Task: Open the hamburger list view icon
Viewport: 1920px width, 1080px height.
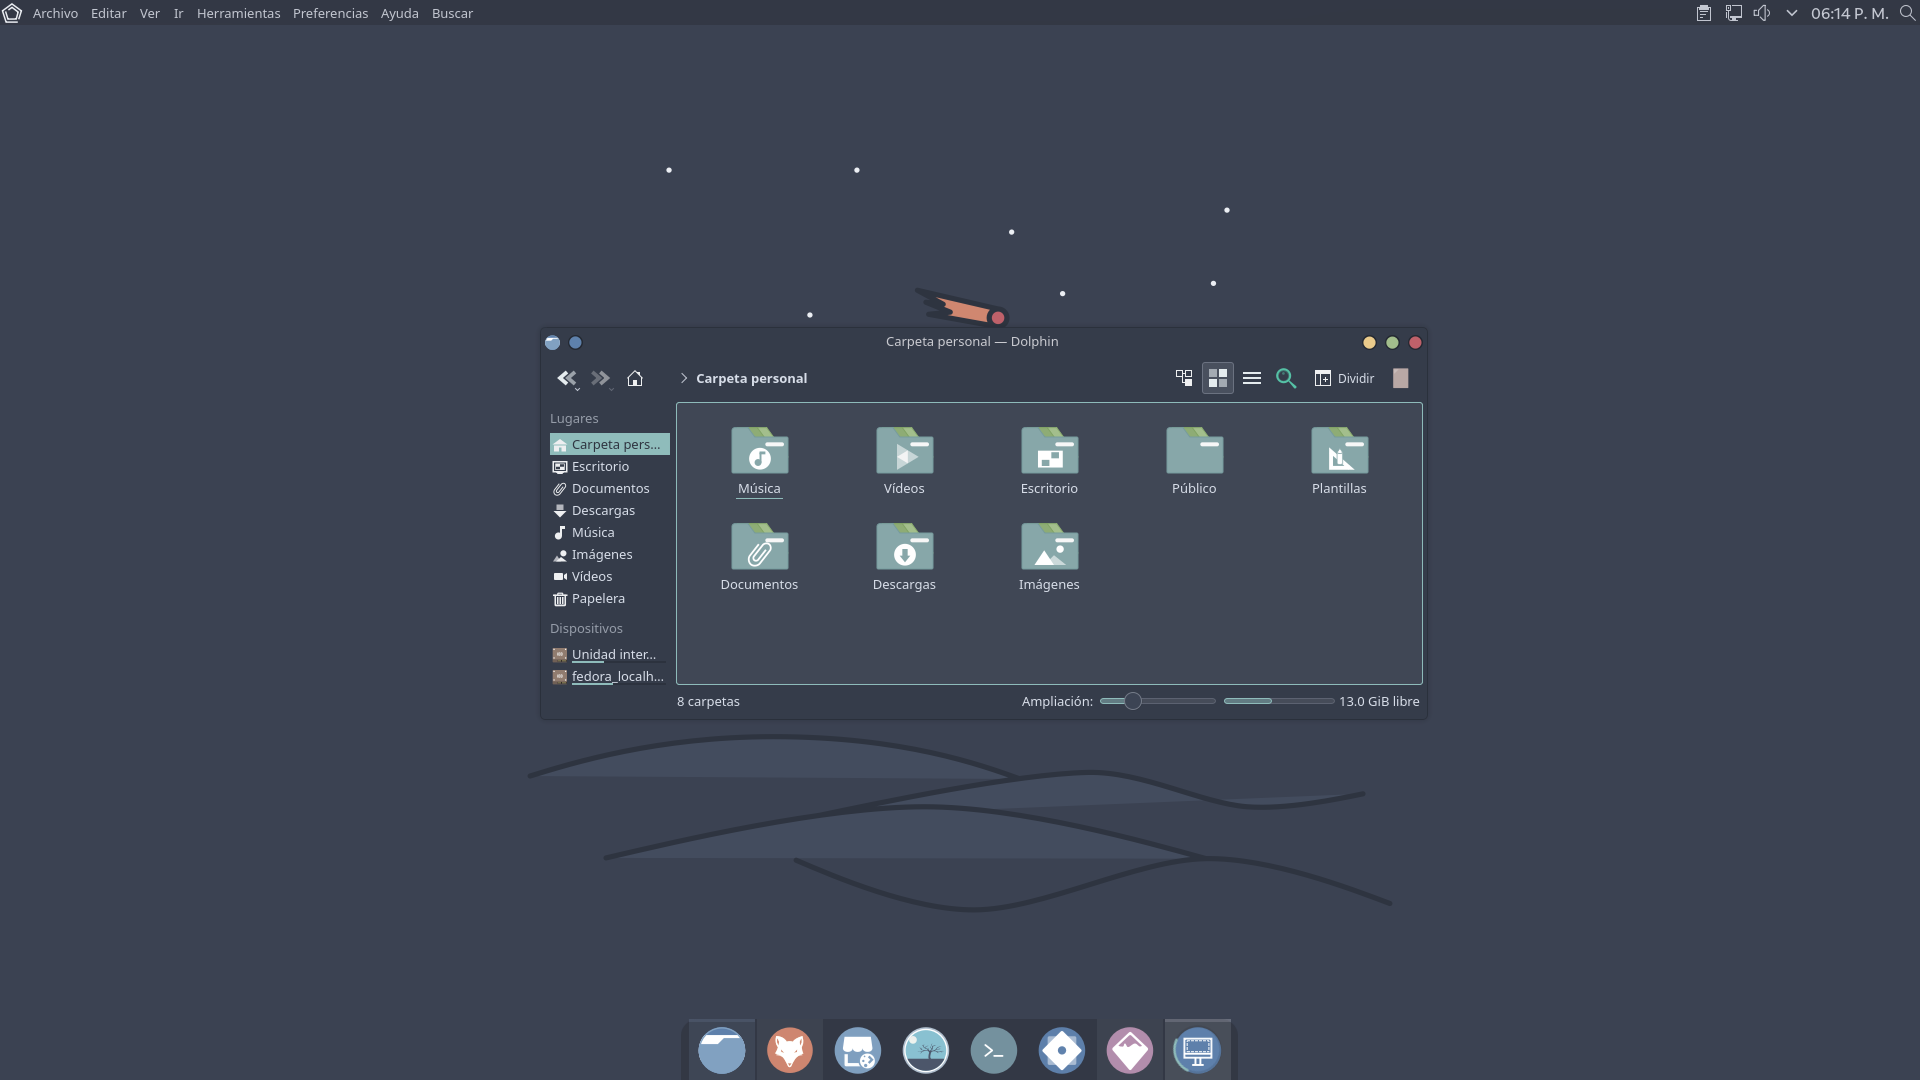Action: point(1252,378)
